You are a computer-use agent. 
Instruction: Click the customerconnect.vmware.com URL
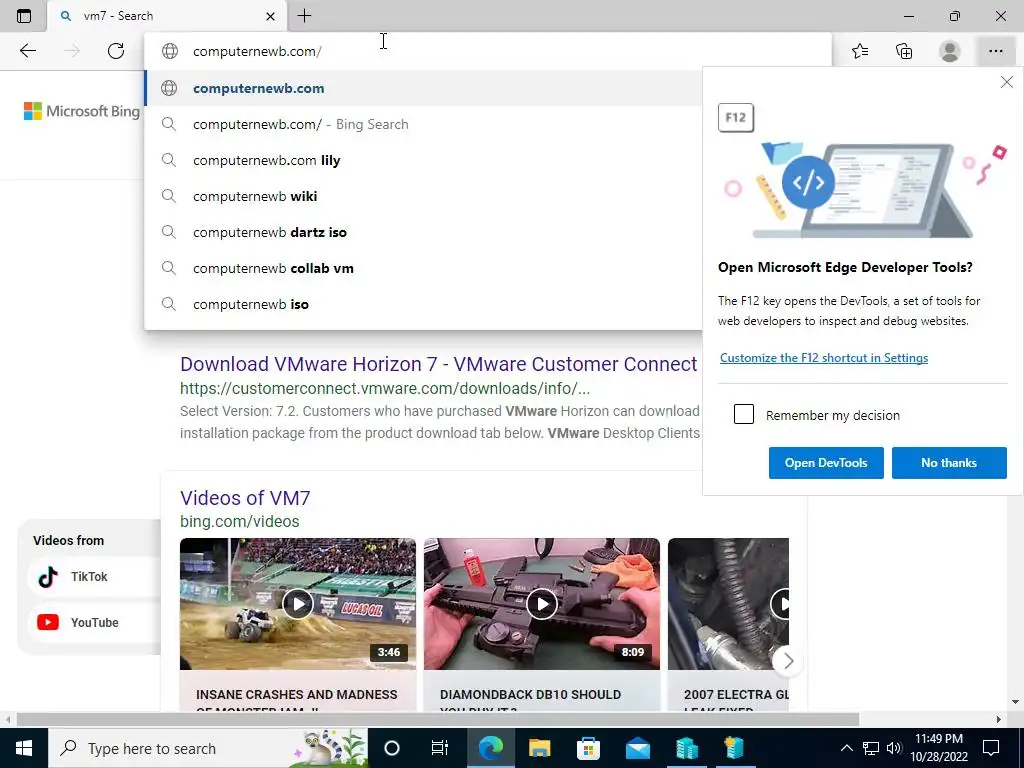[x=385, y=389]
